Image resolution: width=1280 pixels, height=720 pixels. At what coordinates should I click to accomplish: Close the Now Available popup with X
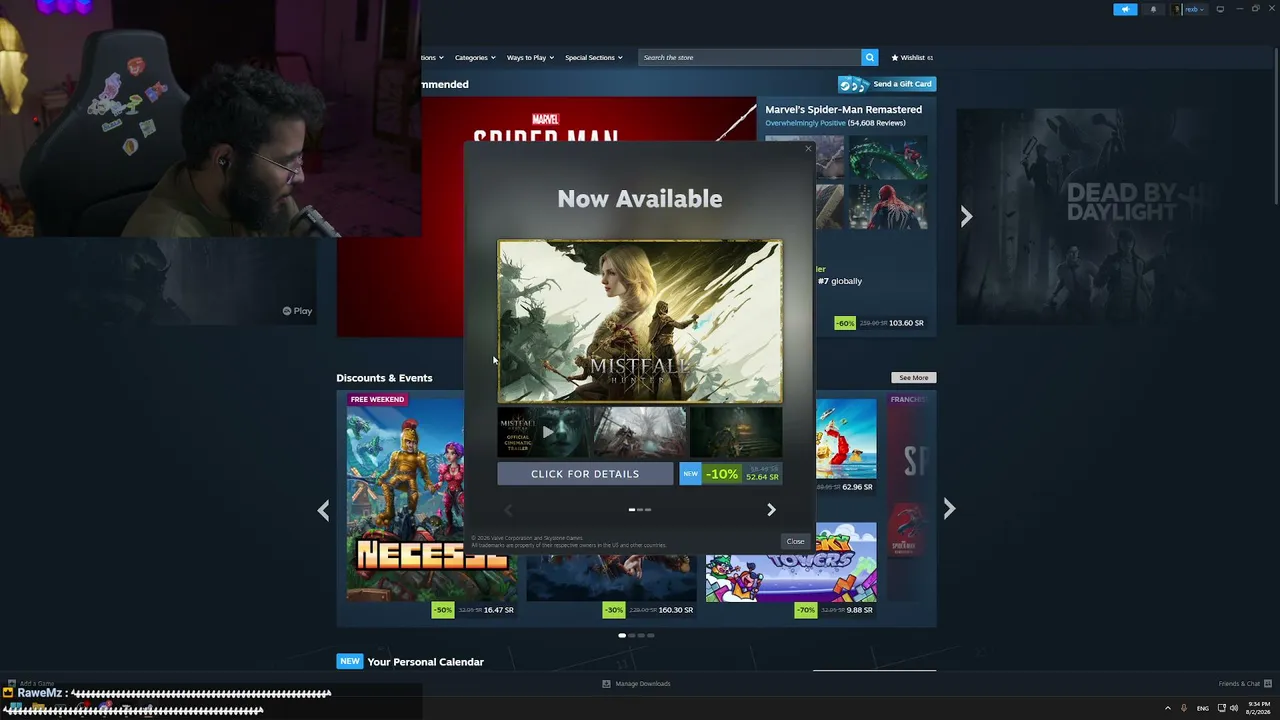tap(808, 149)
